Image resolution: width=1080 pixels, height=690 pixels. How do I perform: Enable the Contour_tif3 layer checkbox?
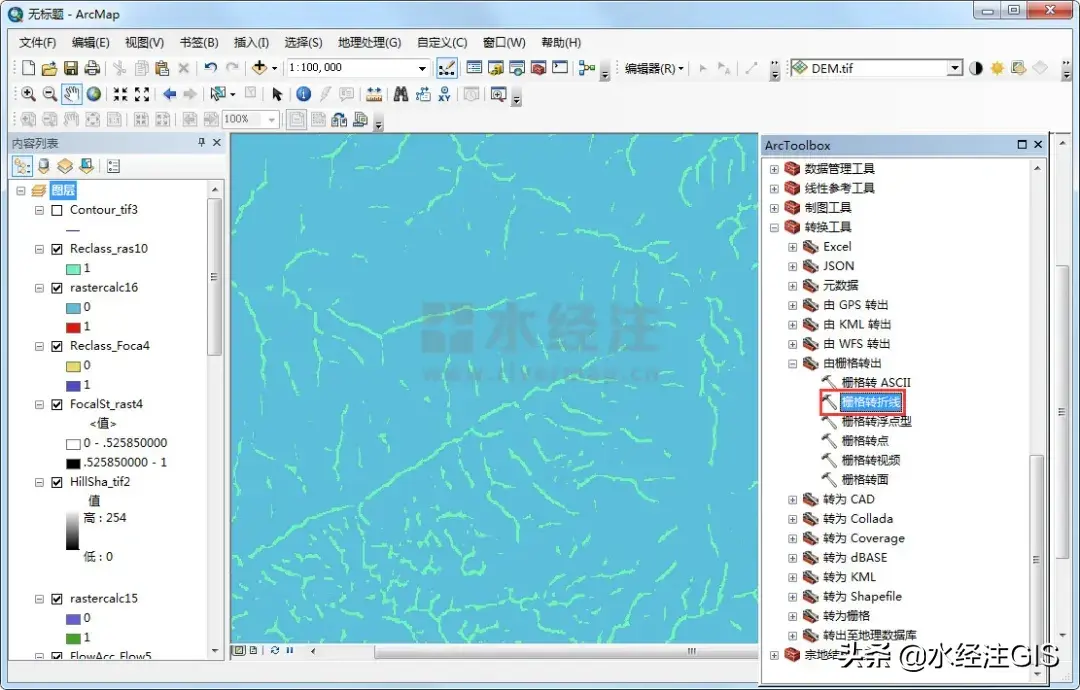[57, 210]
